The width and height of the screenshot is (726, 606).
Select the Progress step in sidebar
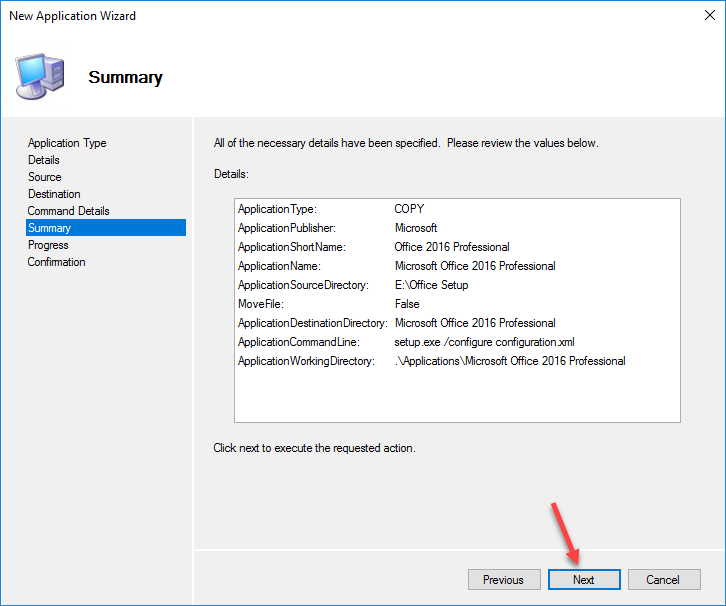(48, 245)
